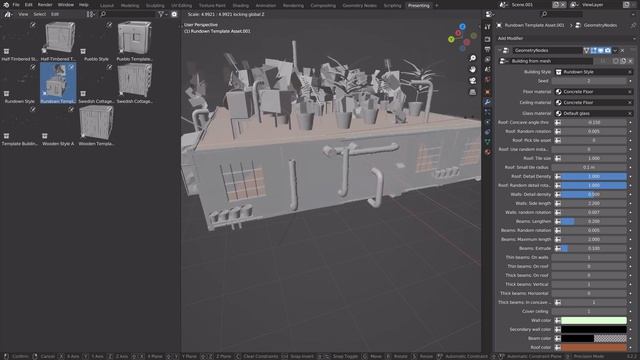Open the Object Constraints properties tab

487,132
